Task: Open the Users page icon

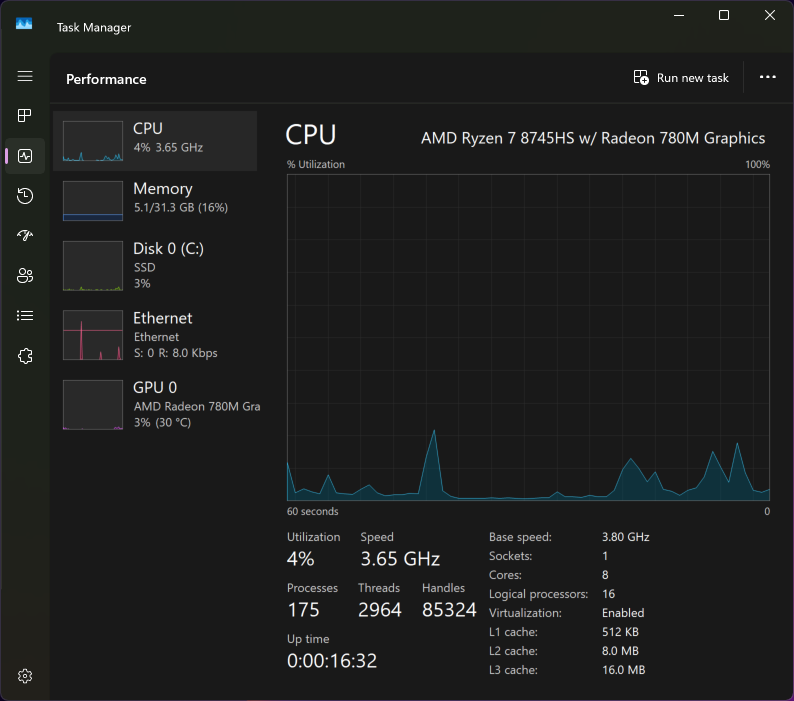Action: click(x=25, y=276)
